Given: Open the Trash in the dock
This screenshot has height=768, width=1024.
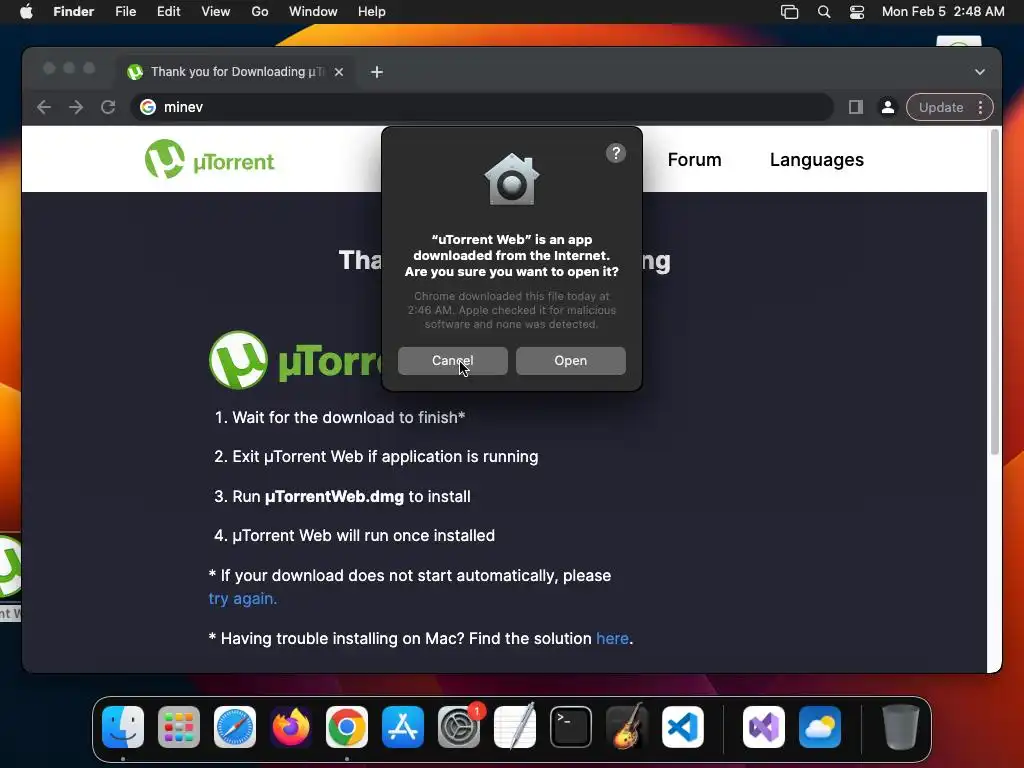Looking at the screenshot, I should coord(901,727).
